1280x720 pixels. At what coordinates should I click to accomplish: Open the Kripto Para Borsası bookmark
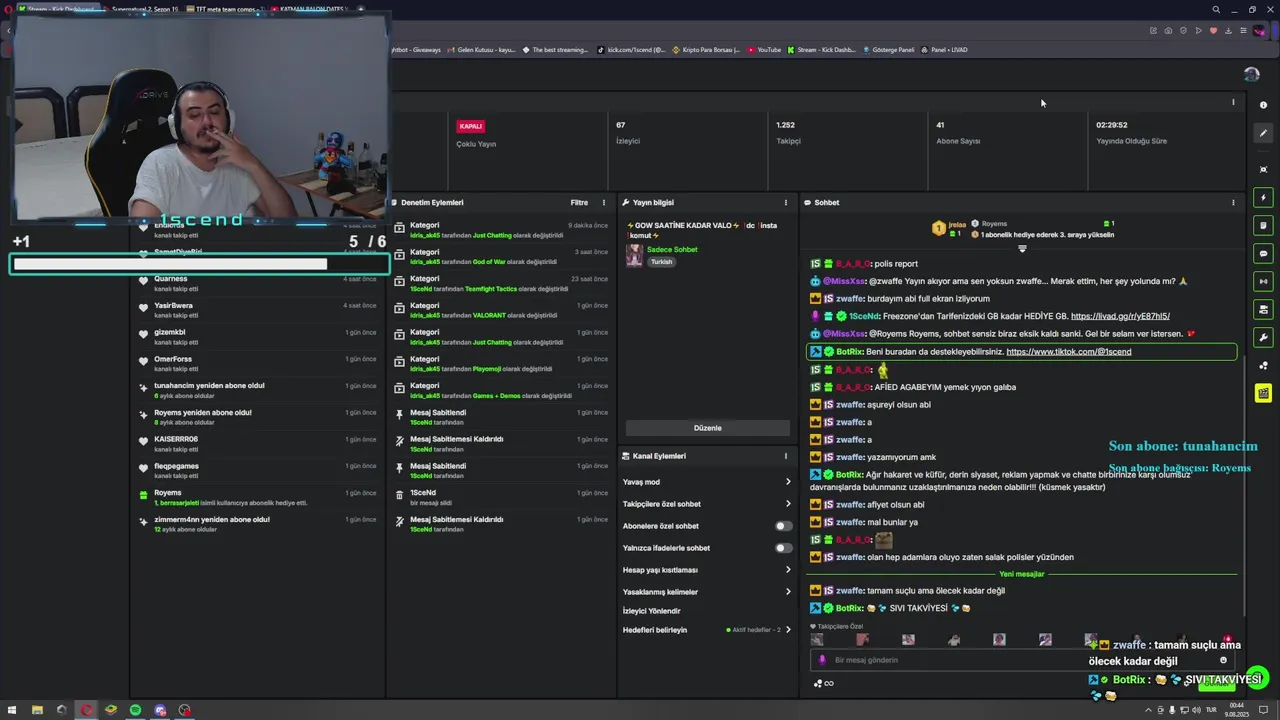706,49
